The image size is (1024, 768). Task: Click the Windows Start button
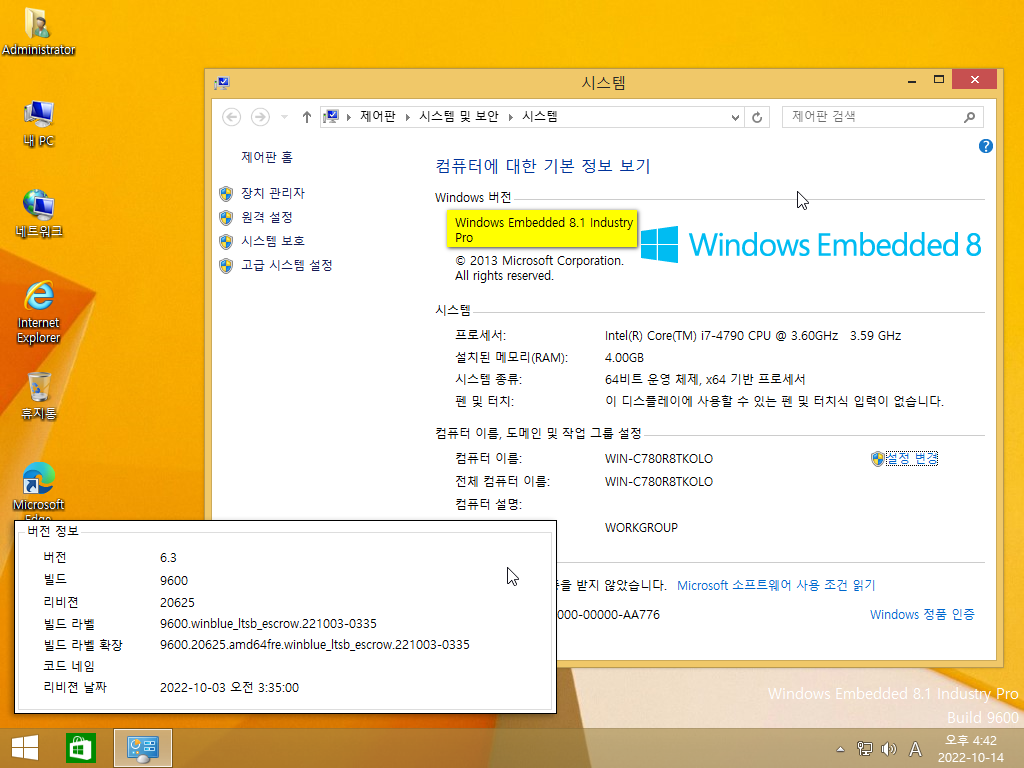25,748
